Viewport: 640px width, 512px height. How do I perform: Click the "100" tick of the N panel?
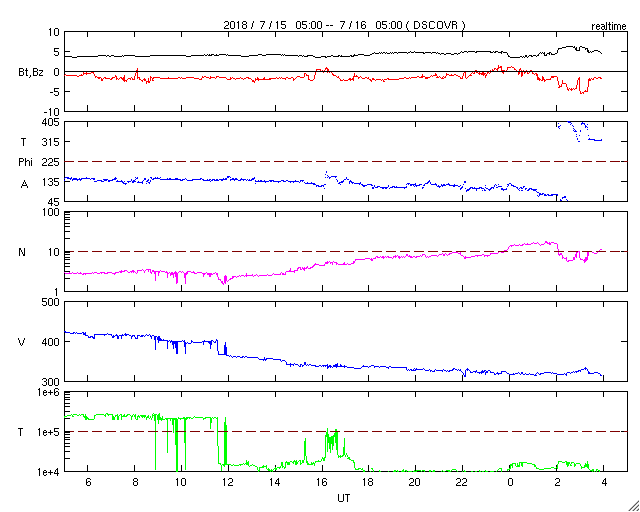pos(51,213)
